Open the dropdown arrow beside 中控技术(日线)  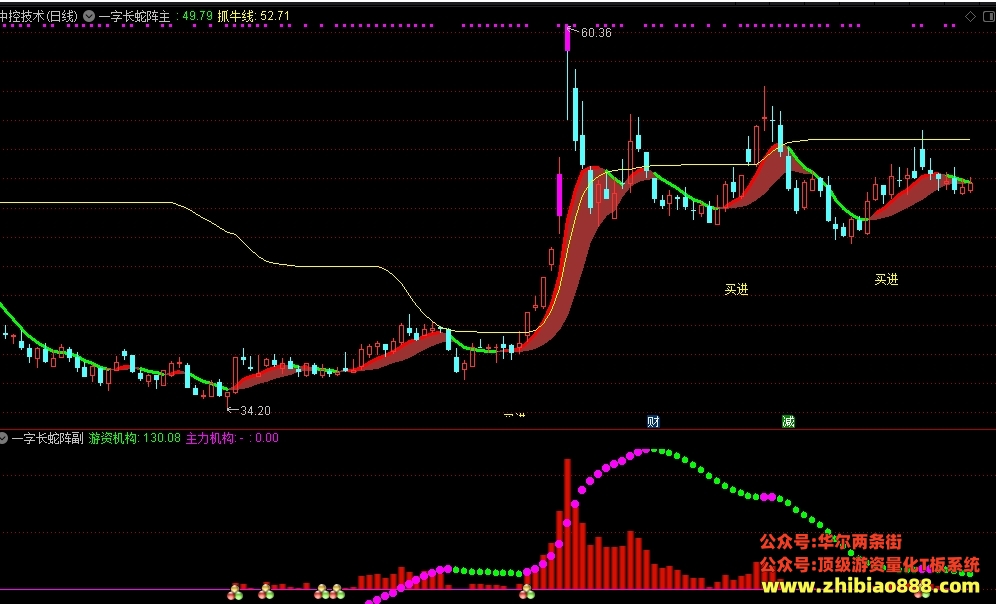tap(89, 16)
